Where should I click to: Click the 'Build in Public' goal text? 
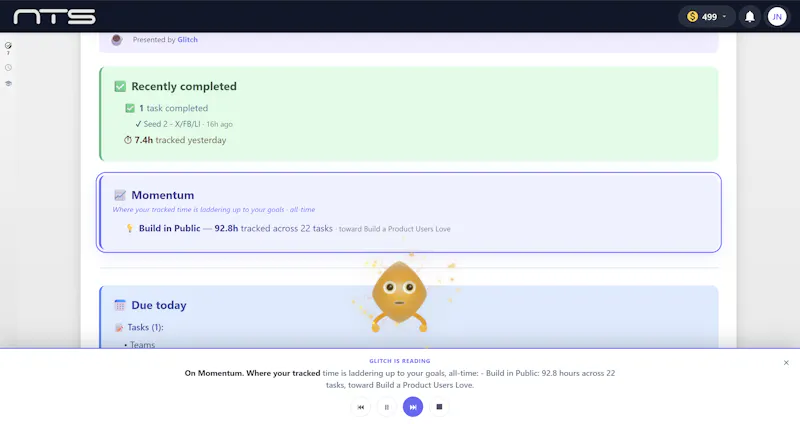coord(169,229)
